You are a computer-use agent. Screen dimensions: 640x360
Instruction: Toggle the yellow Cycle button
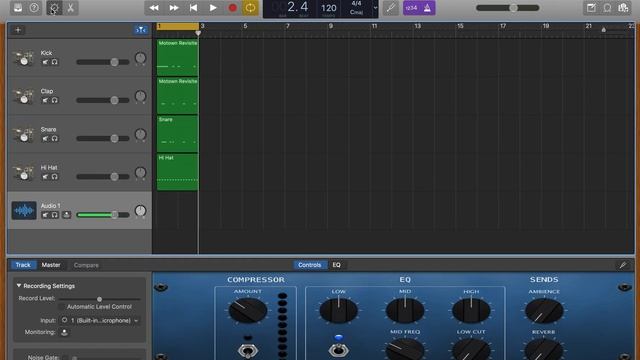250,8
